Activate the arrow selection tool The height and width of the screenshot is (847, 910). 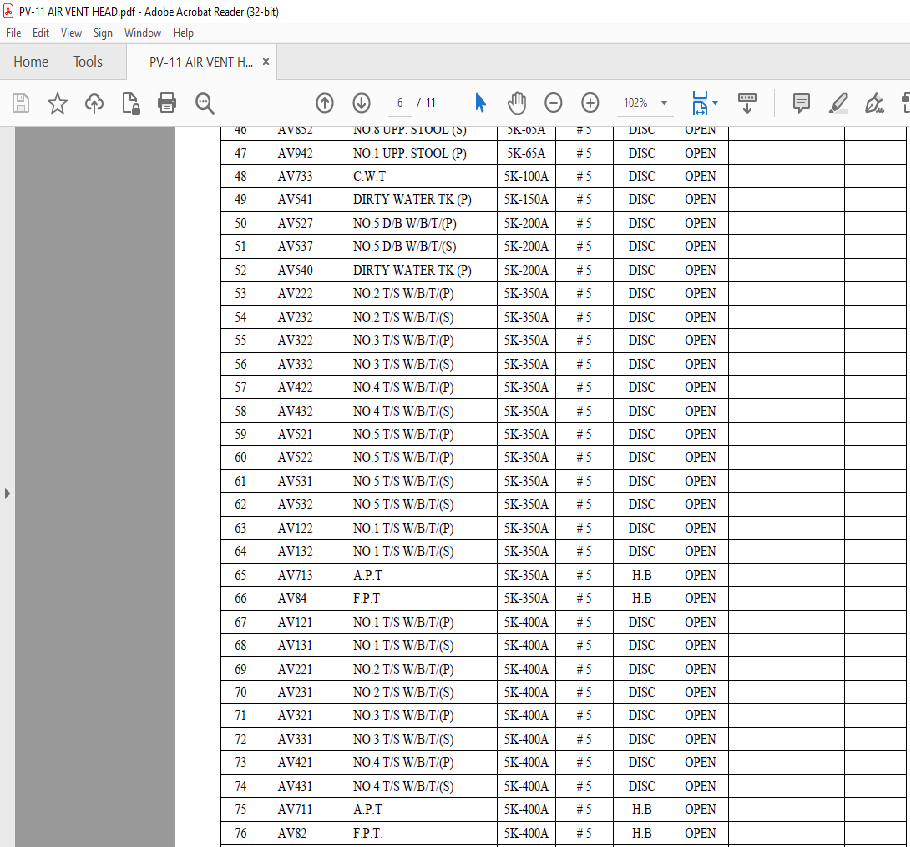(480, 103)
